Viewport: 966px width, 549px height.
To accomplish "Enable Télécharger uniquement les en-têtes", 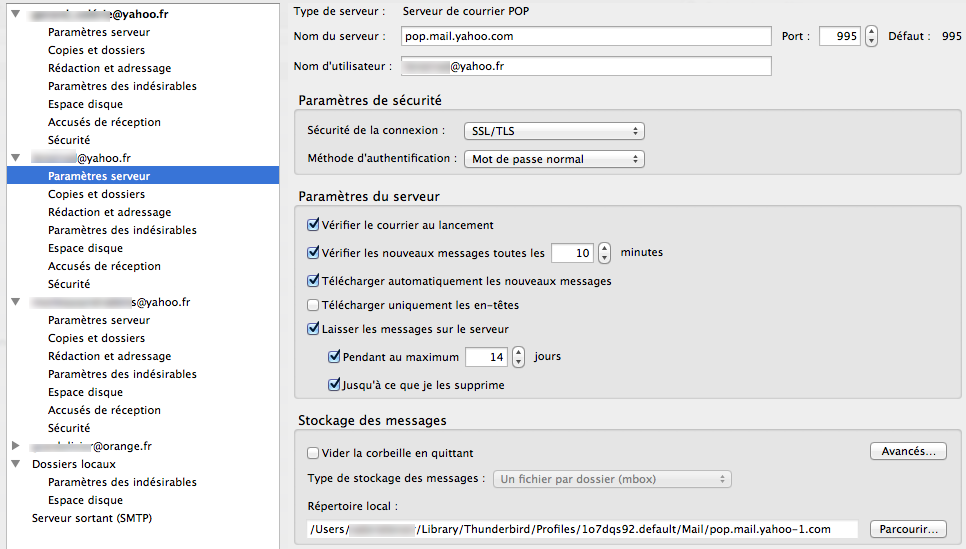I will pyautogui.click(x=313, y=305).
